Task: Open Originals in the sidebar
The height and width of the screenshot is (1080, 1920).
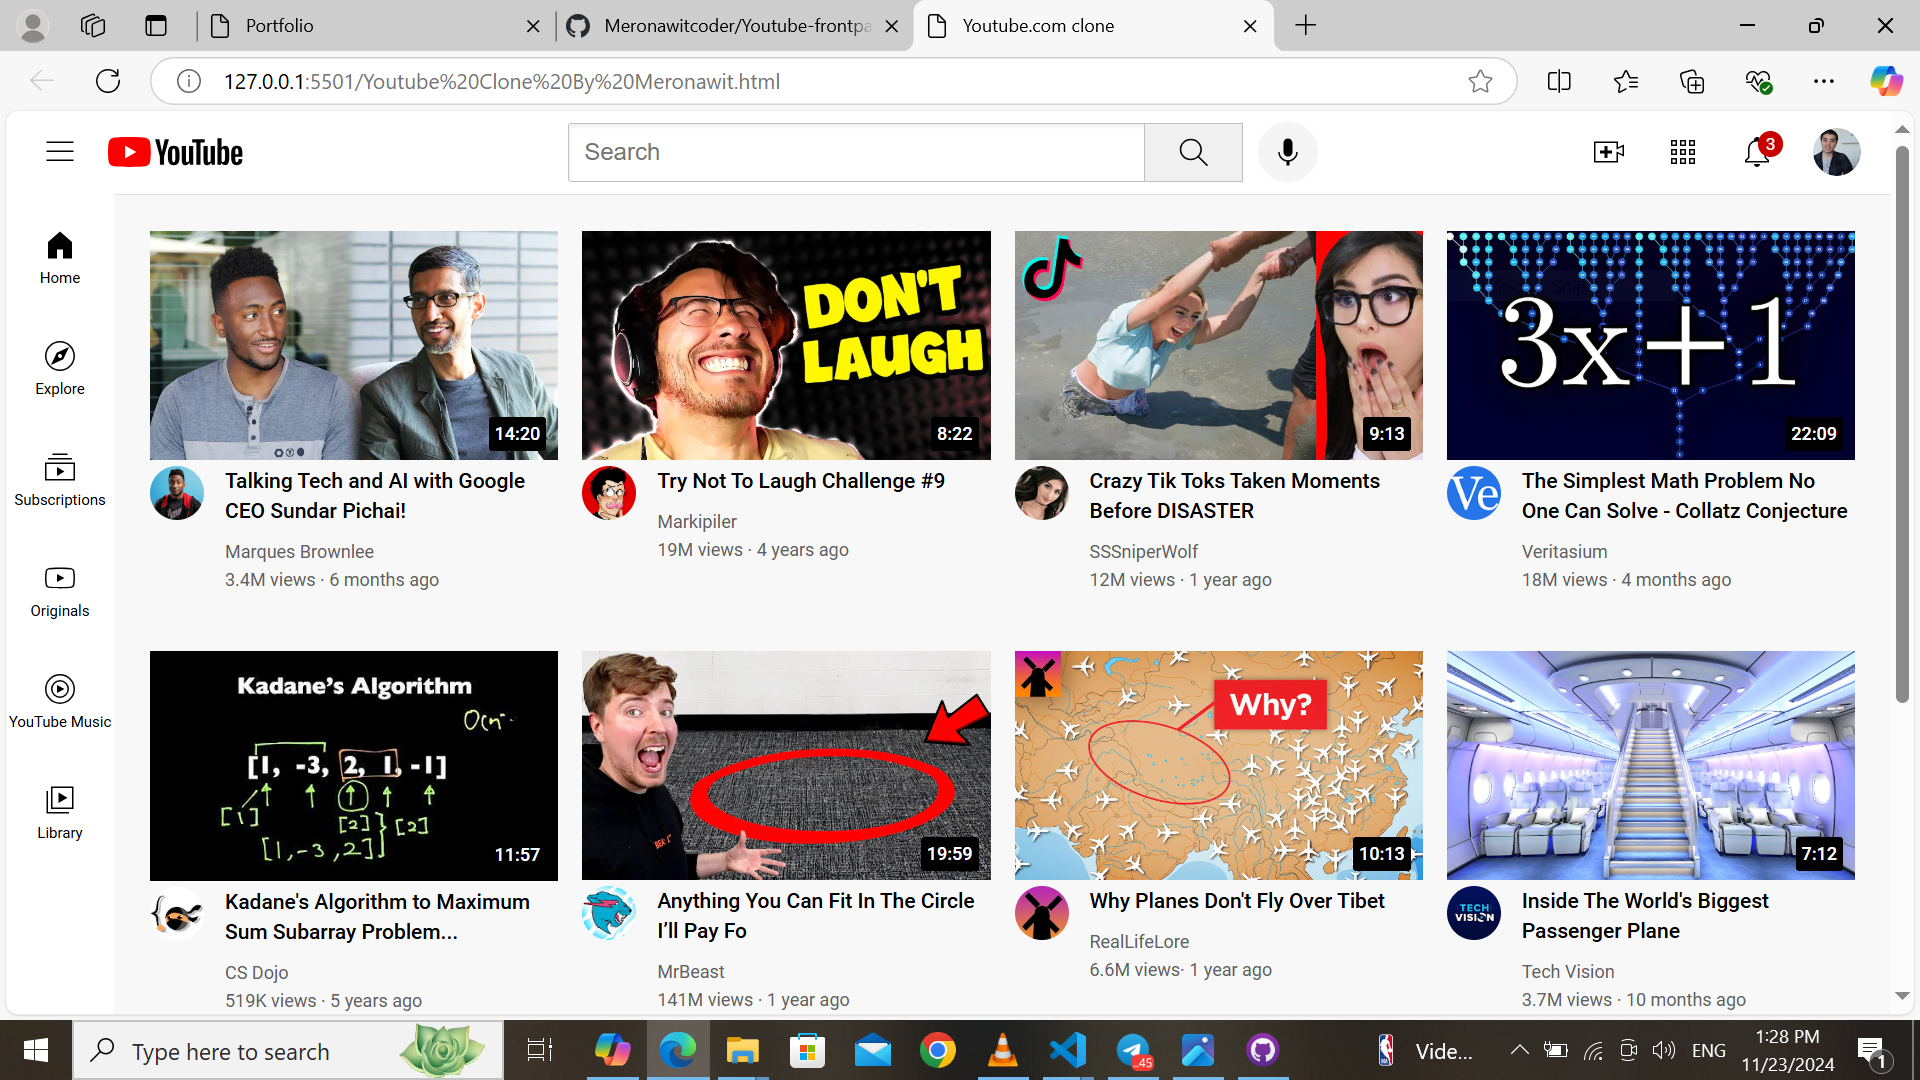Action: pyautogui.click(x=60, y=591)
